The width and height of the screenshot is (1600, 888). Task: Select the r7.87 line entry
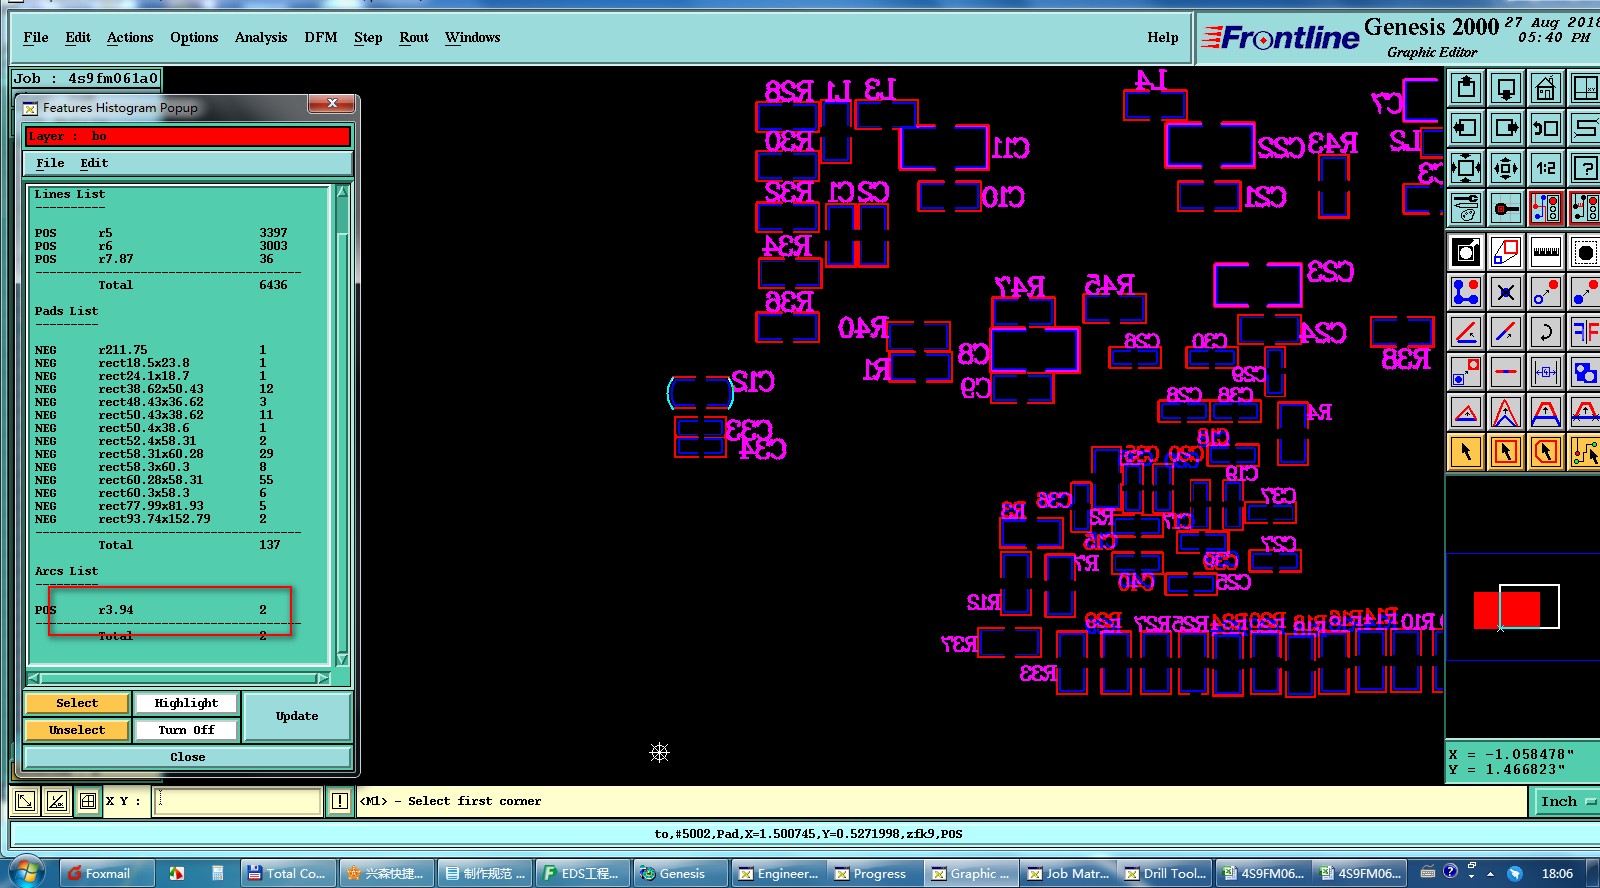161,259
